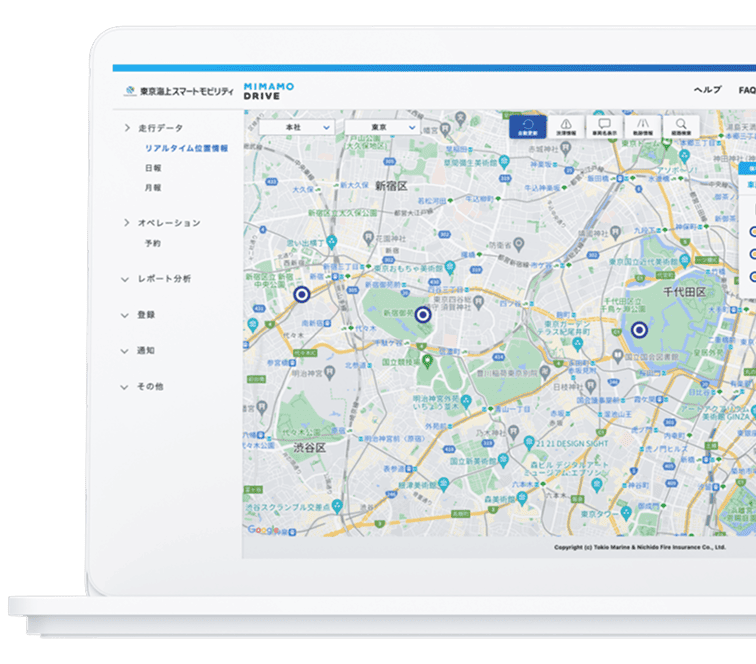Viewport: 756px width, 664px height.
Task: Click the 自動更新 auto-refresh button
Action: [x=527, y=127]
